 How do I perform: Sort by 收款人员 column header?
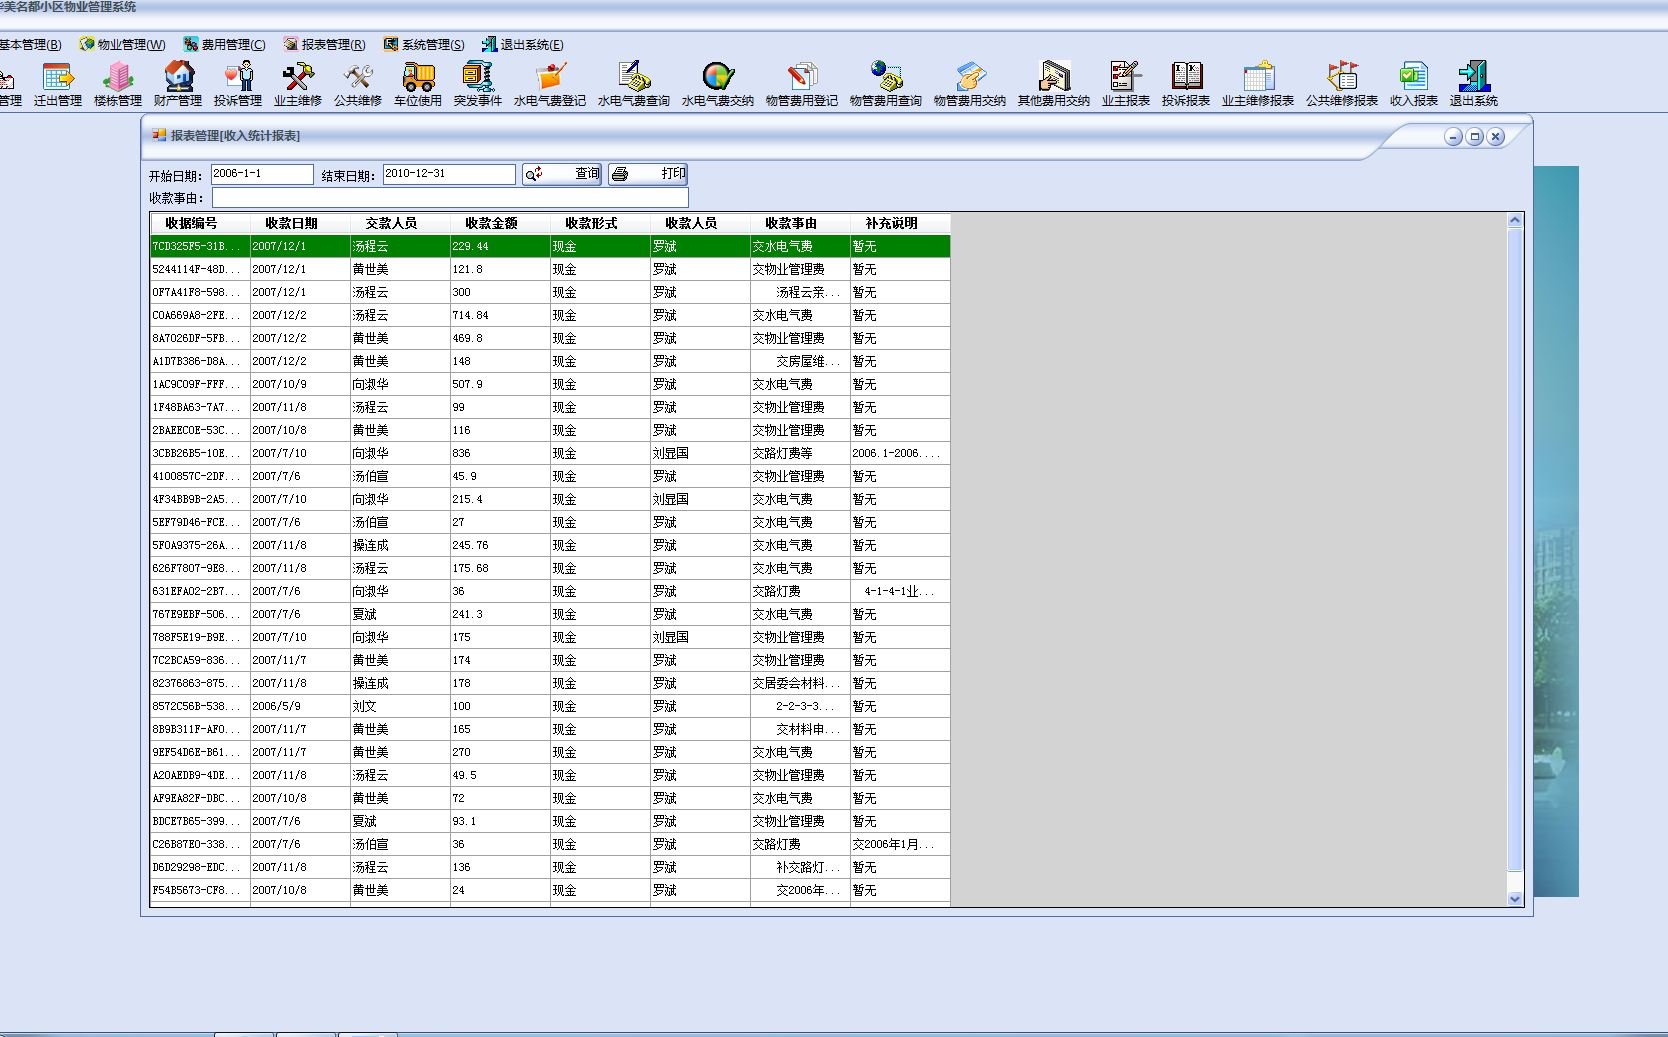pos(700,223)
